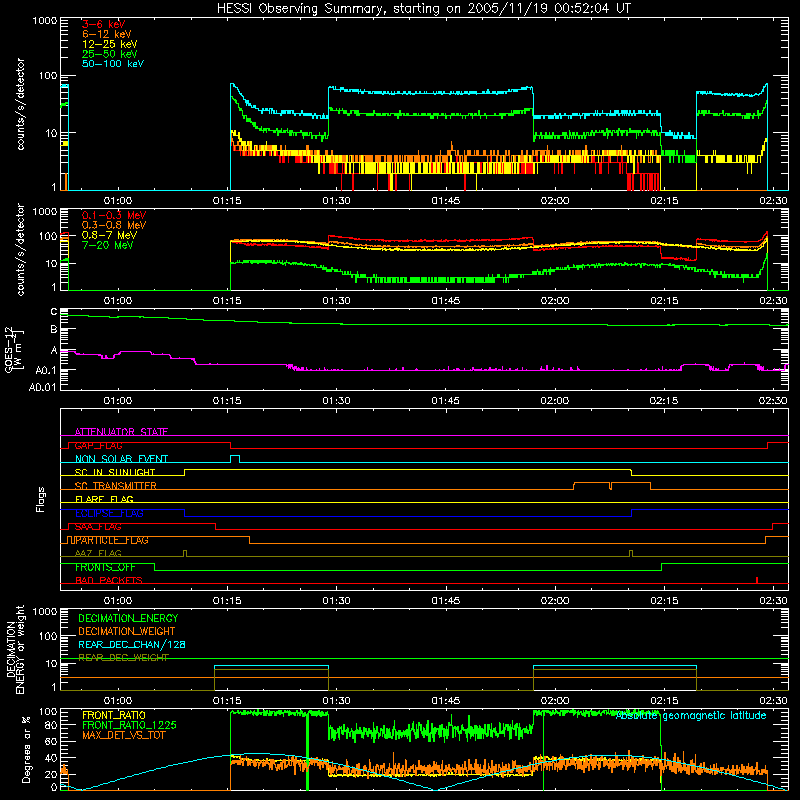Click the 0.3-0.8 MeV legend entry
800x800 pixels.
(x=114, y=225)
